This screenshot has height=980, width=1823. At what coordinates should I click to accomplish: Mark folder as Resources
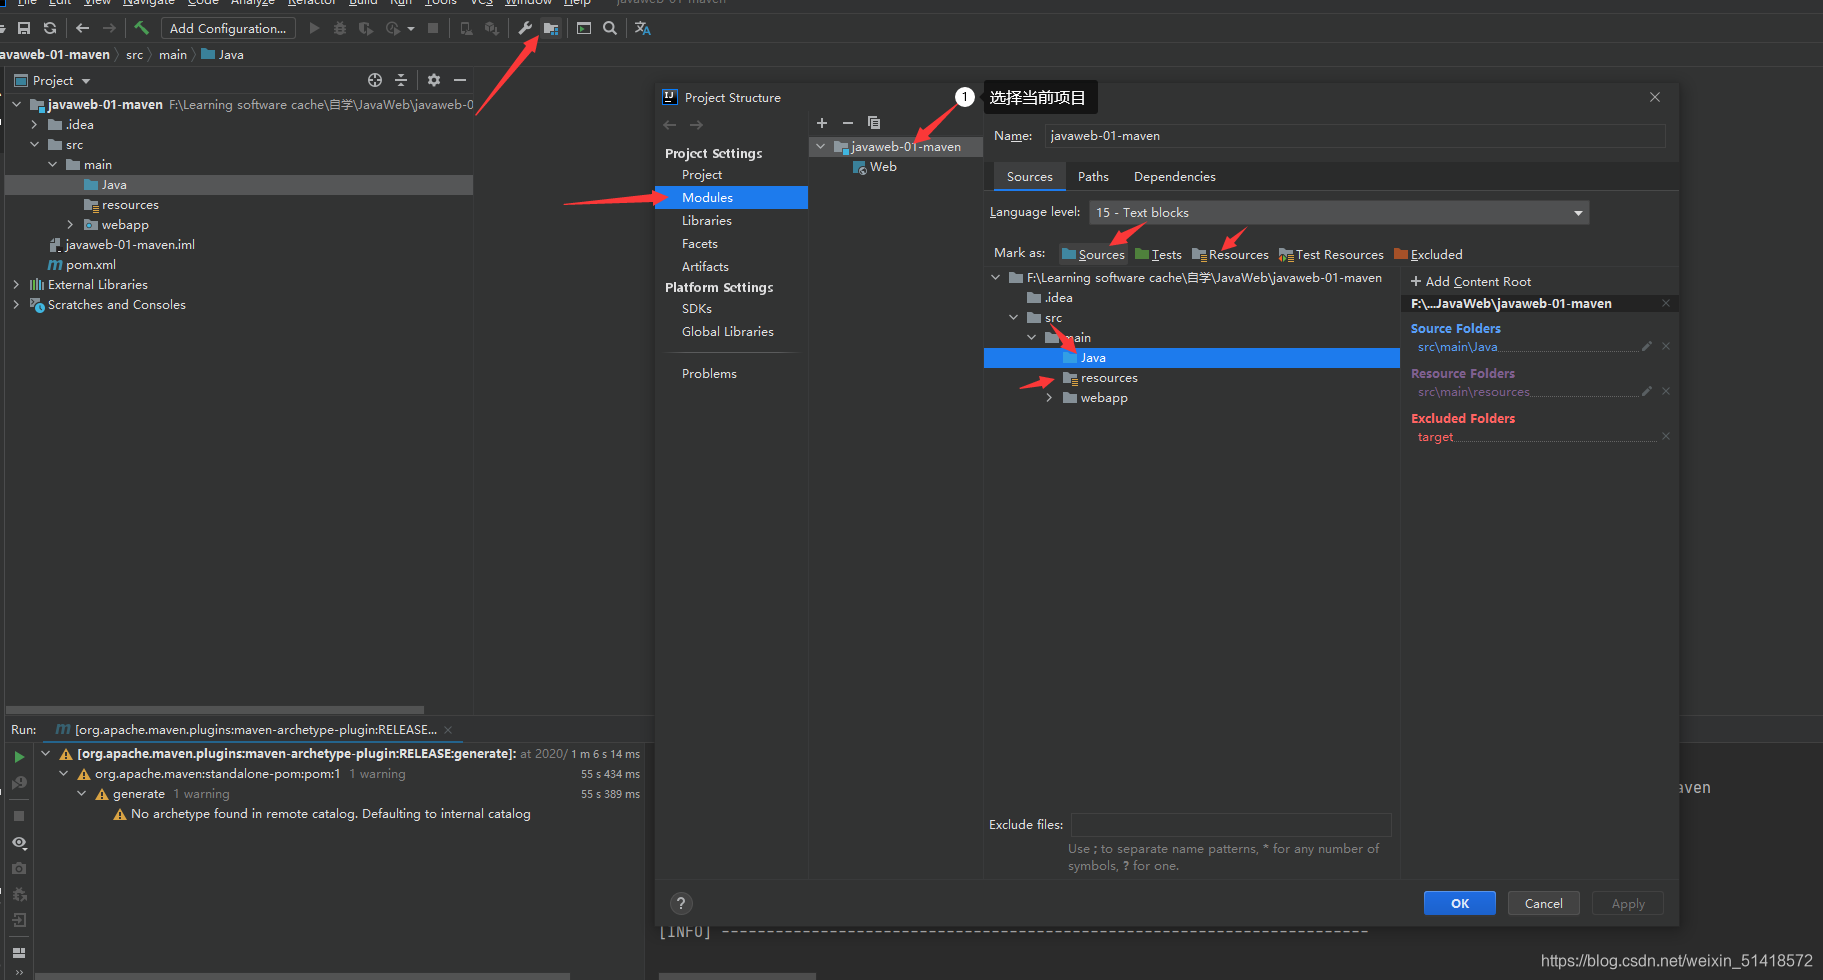[1230, 254]
